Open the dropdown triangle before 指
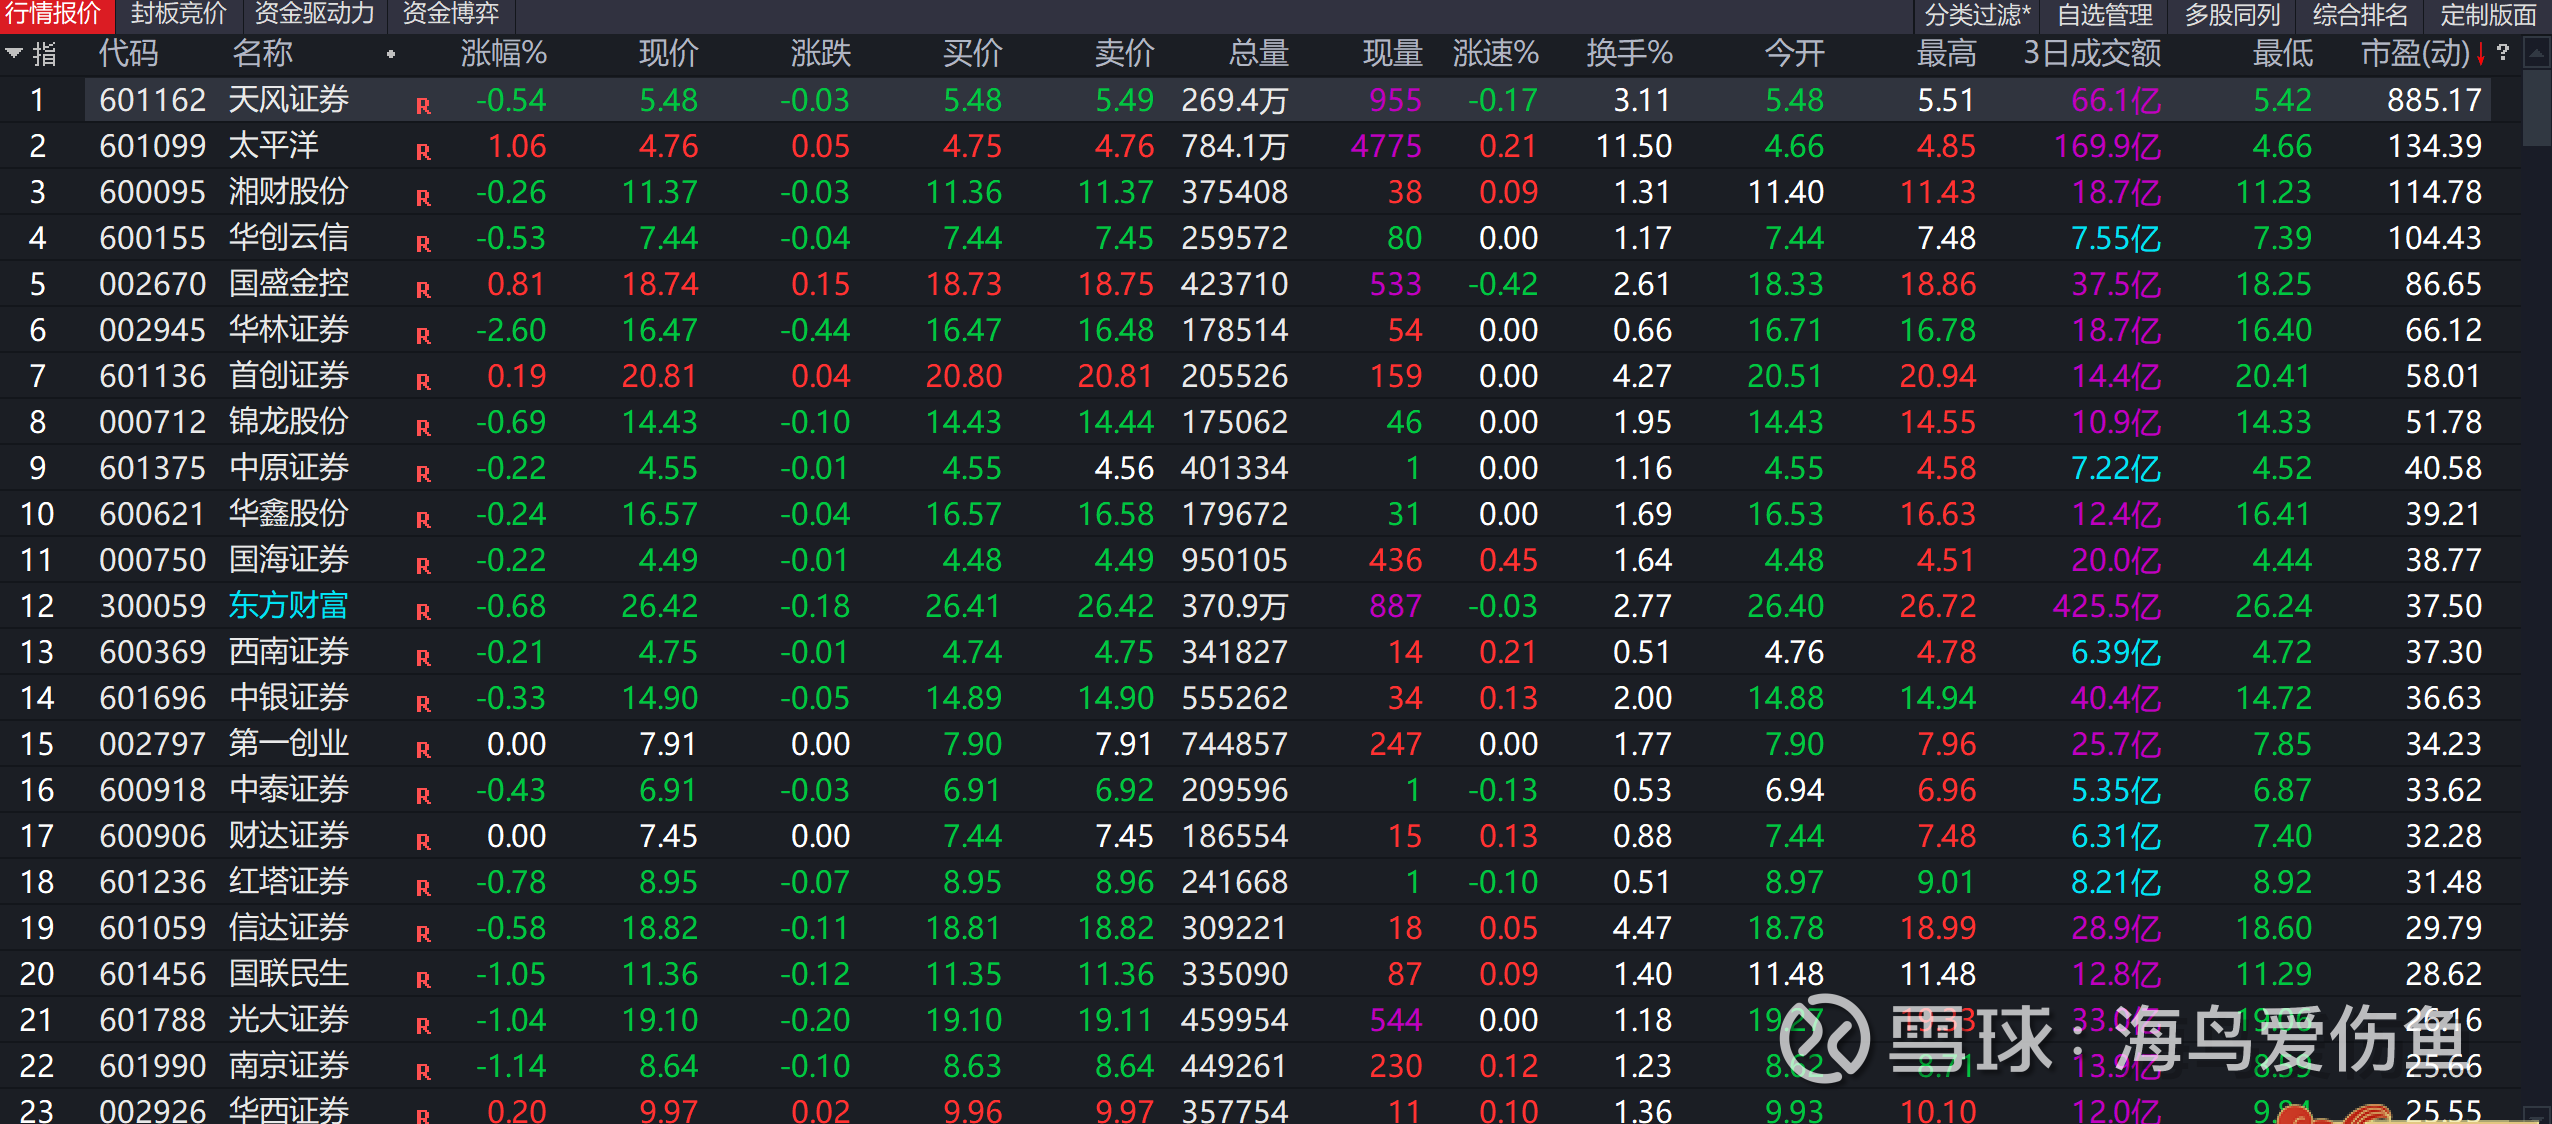 coord(14,53)
